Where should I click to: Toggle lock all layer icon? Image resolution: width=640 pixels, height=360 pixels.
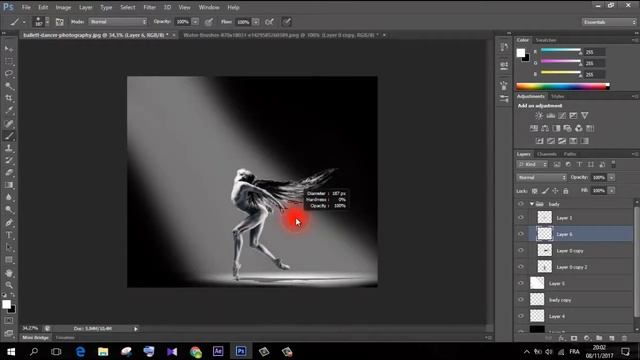(x=566, y=191)
